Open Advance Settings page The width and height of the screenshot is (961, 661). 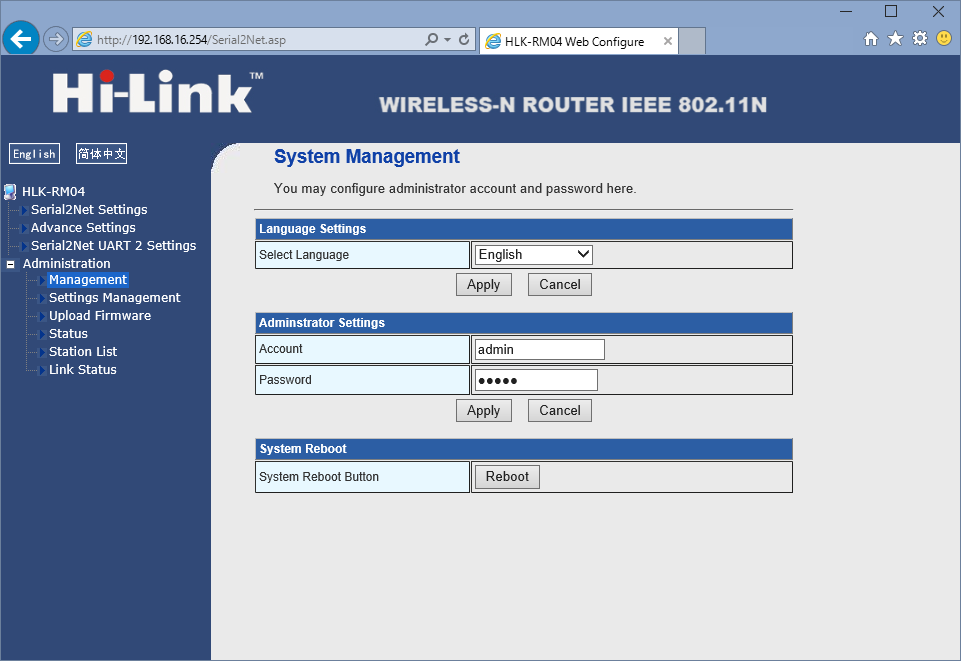pos(83,227)
